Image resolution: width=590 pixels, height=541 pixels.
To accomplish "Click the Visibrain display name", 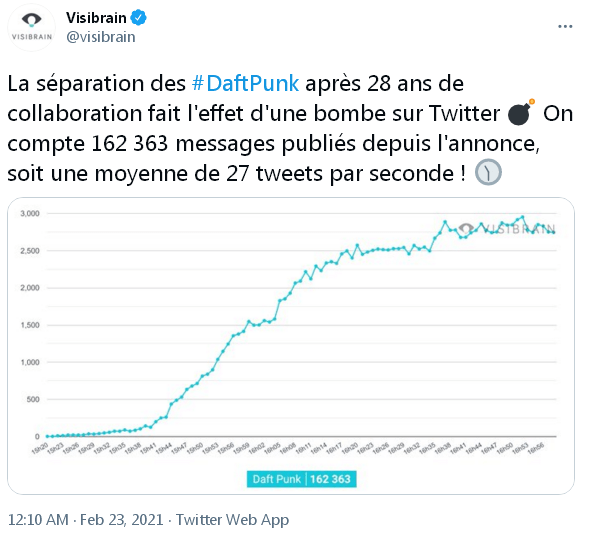I will [96, 18].
